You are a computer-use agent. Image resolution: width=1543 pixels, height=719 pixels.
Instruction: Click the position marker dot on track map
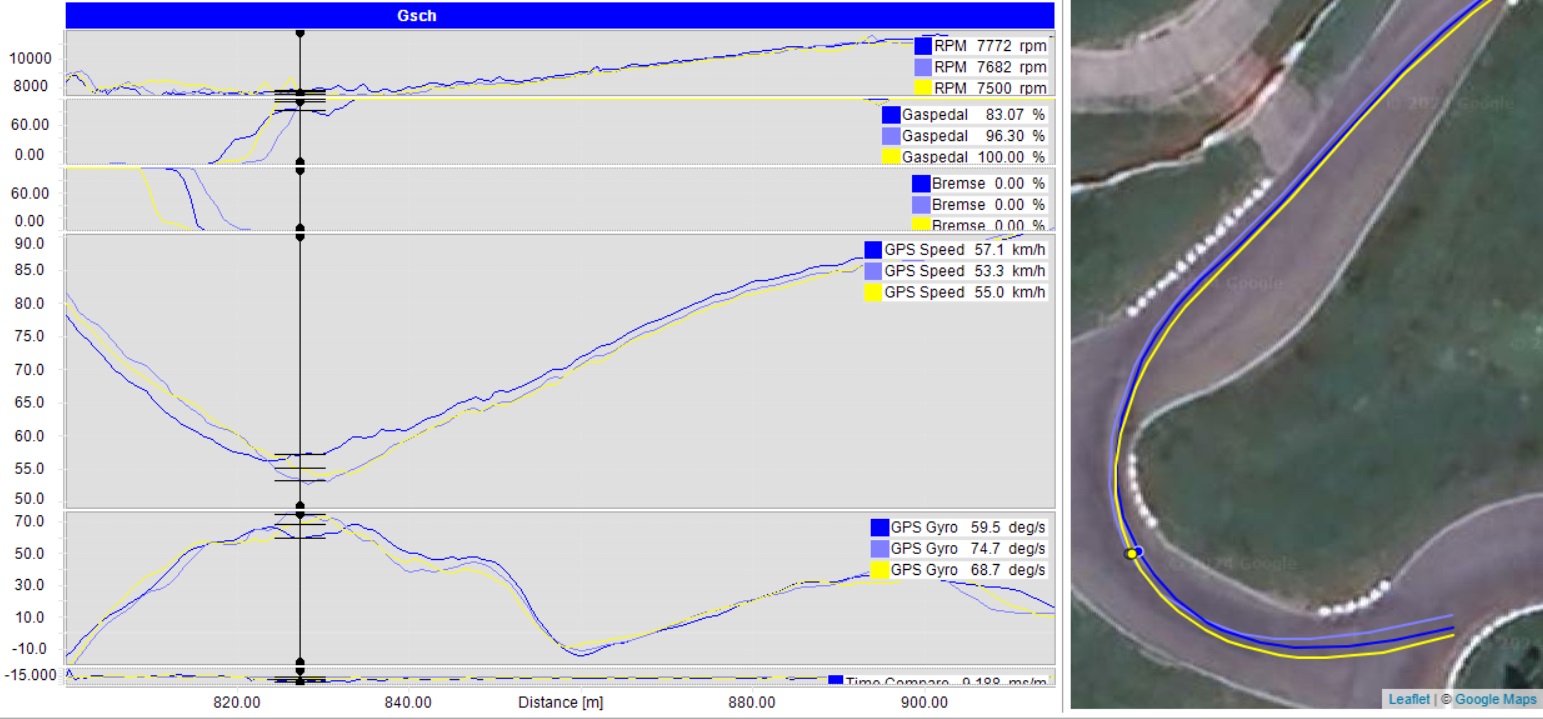click(x=1133, y=553)
